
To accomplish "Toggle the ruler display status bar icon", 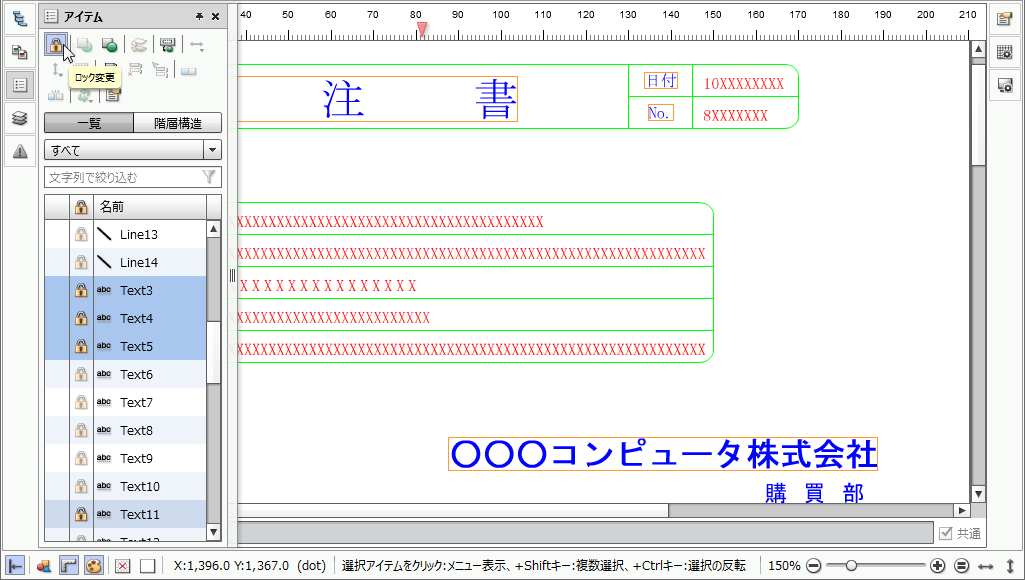I will [x=69, y=566].
